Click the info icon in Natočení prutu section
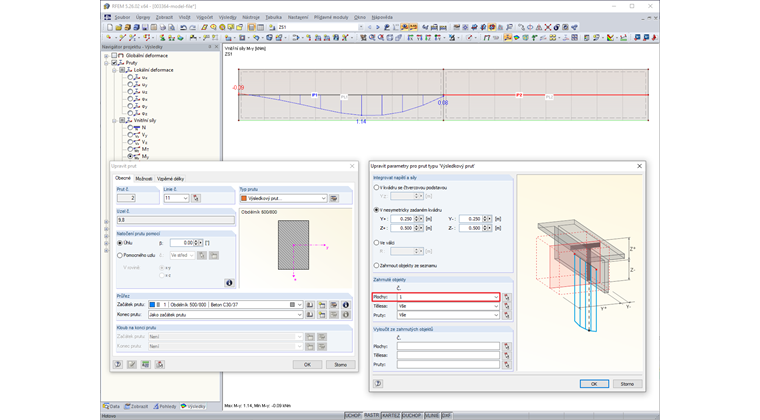The image size is (760, 420). point(229,283)
